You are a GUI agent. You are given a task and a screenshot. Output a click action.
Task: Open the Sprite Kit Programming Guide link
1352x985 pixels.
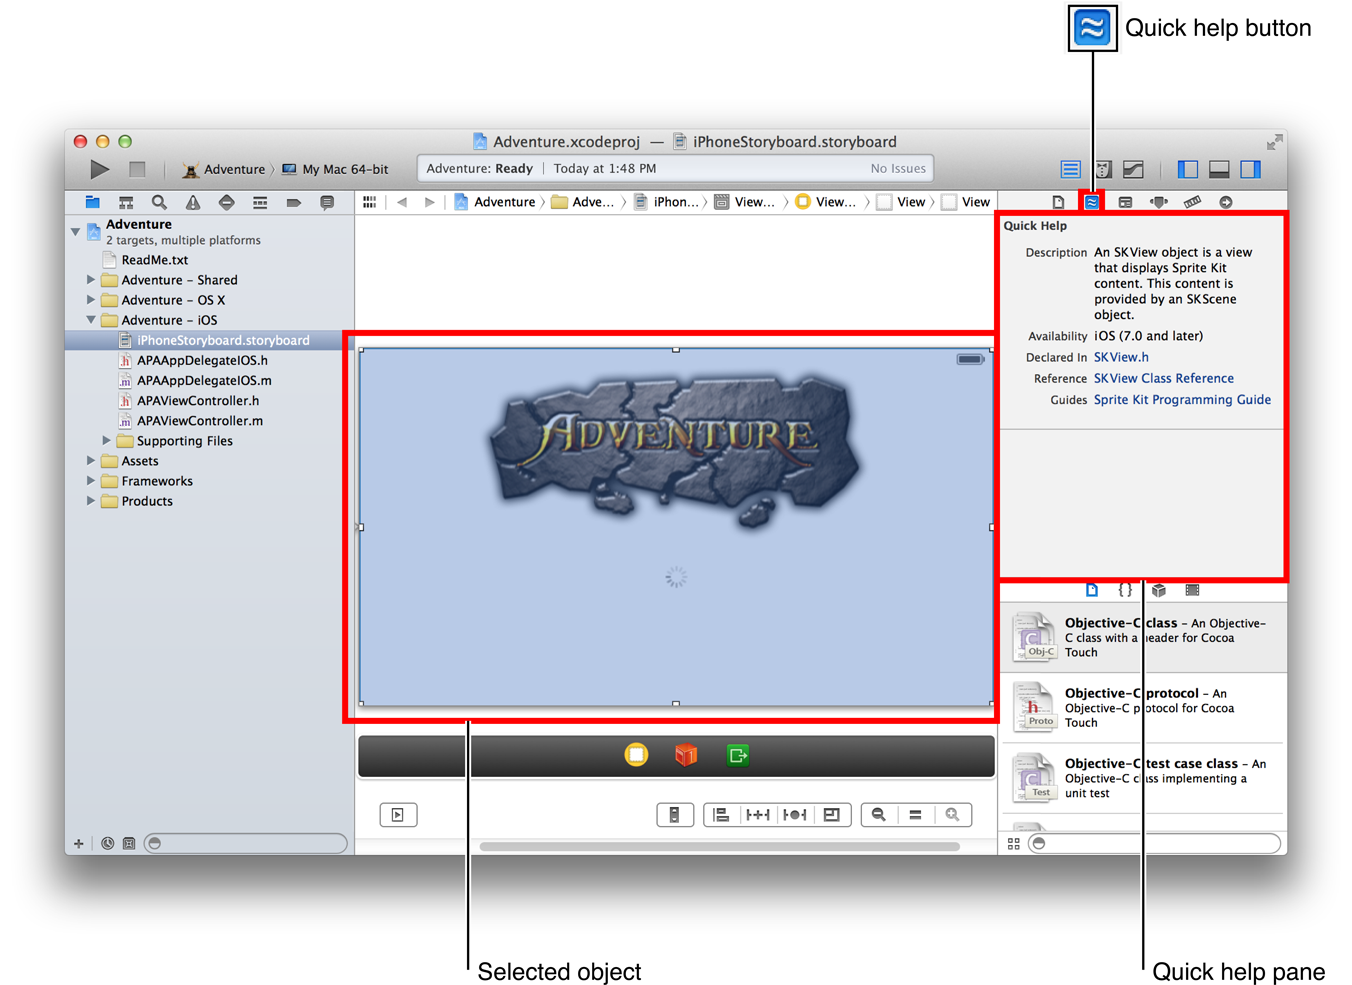(1182, 399)
